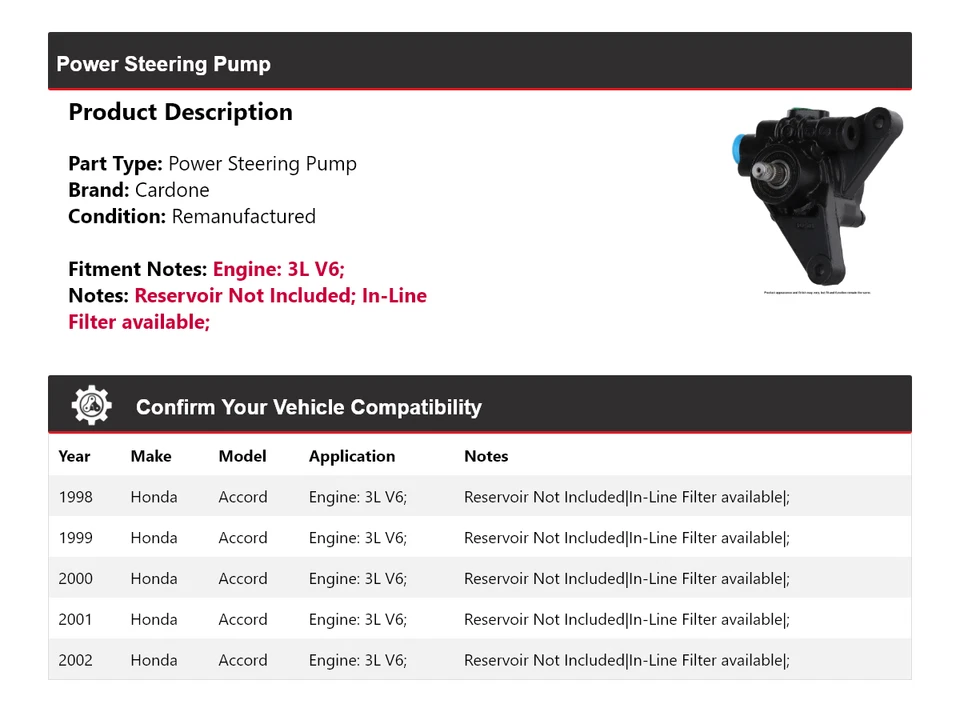Click the Condition: Remanufactured line
This screenshot has height=712, width=960.
(192, 216)
